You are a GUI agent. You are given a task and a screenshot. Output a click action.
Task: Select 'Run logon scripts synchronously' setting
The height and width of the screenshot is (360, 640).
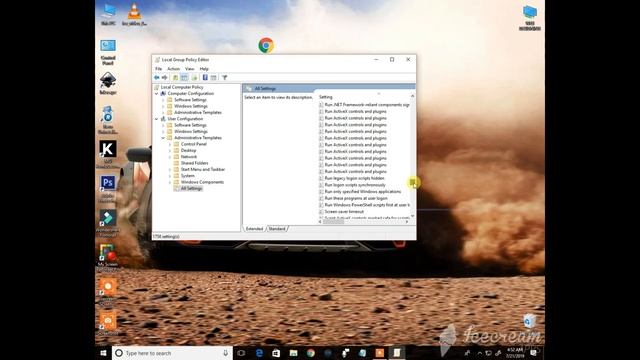352,185
